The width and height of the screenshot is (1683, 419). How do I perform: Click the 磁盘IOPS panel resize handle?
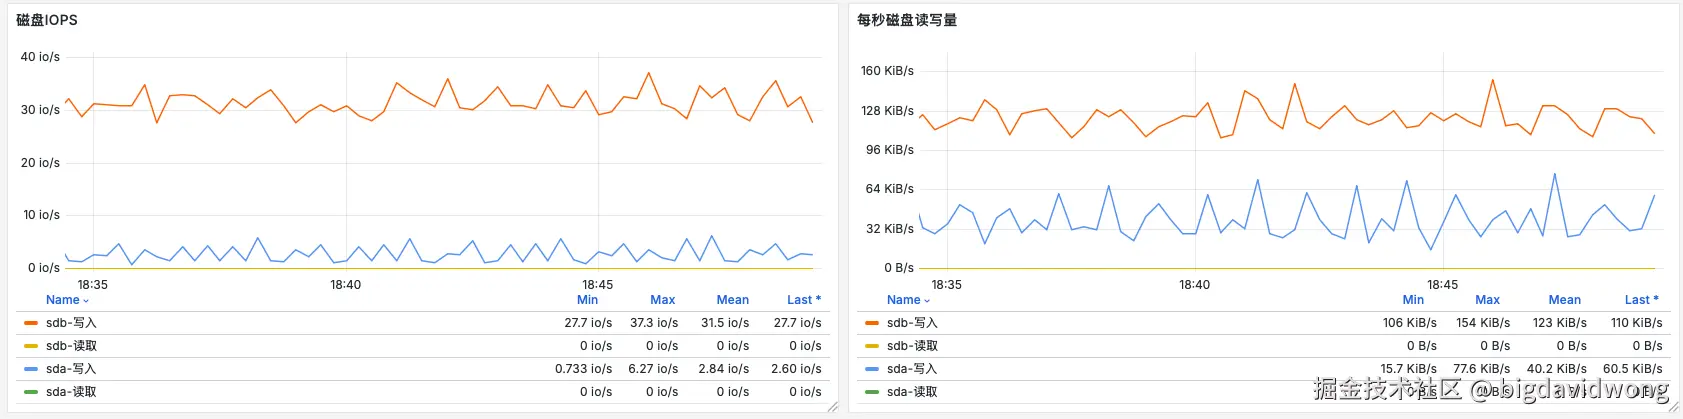833,407
